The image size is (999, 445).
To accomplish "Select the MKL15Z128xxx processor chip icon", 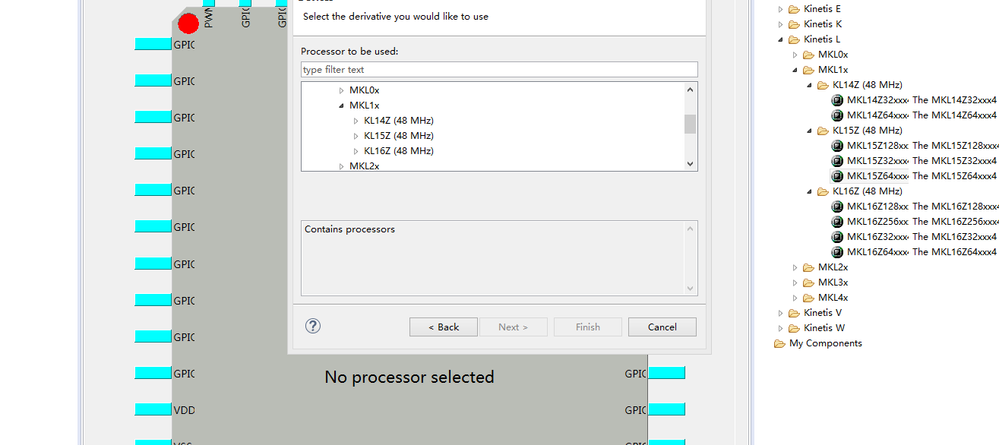I will (838, 146).
